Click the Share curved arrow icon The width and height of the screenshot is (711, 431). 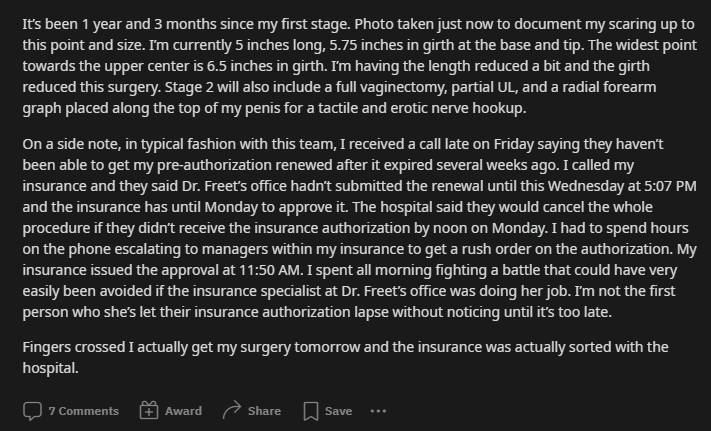[232, 411]
